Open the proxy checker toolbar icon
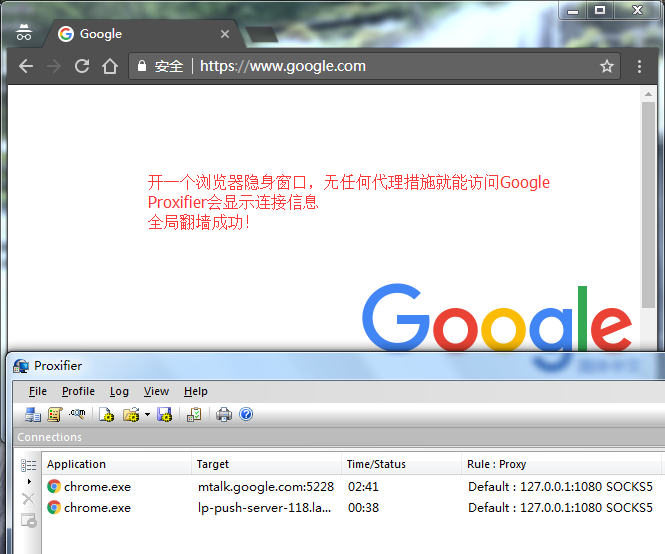665x554 pixels. (x=194, y=414)
